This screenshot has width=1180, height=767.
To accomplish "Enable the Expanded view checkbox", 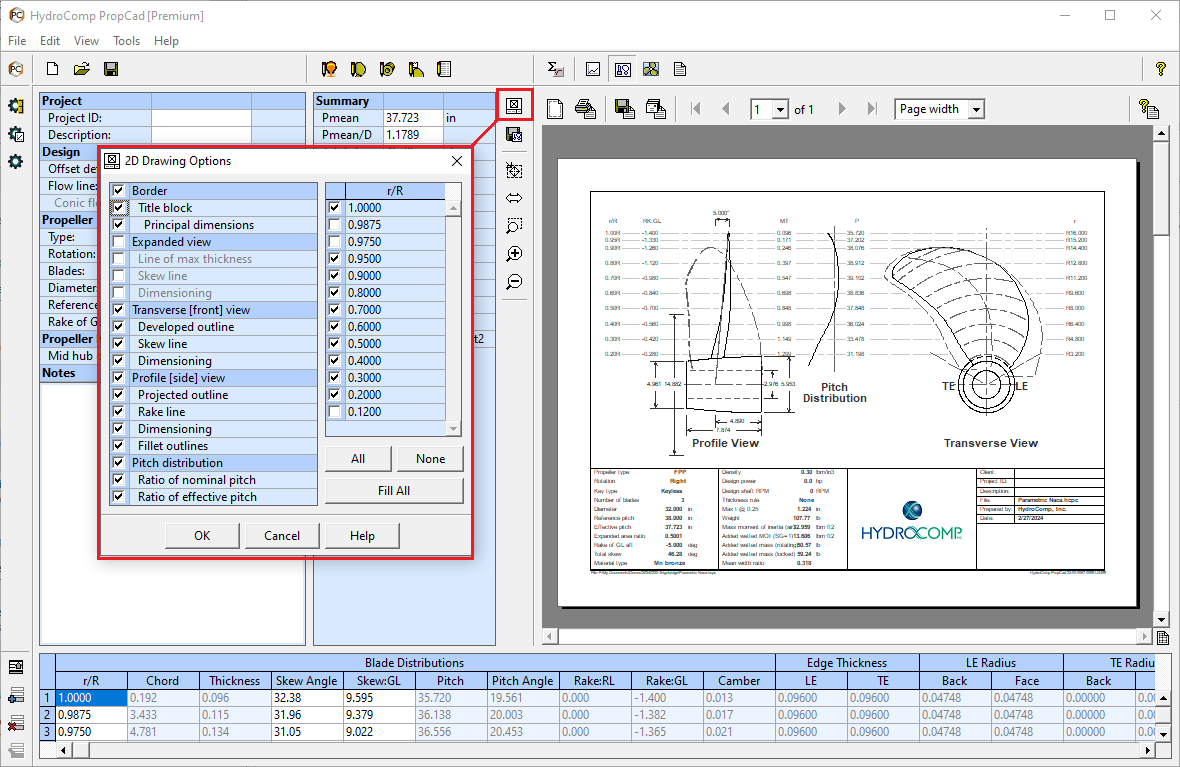I will pos(118,242).
